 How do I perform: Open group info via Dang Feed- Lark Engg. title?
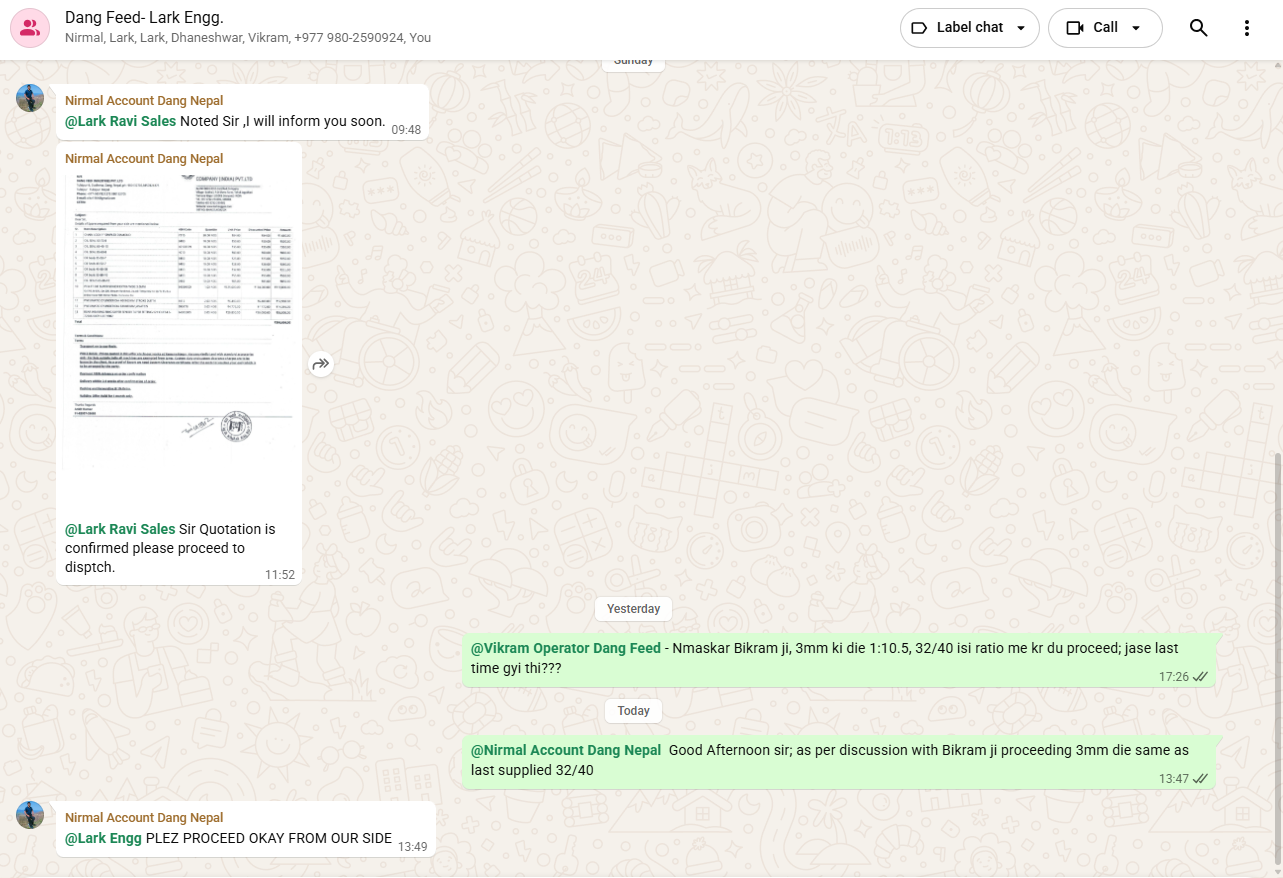[144, 17]
